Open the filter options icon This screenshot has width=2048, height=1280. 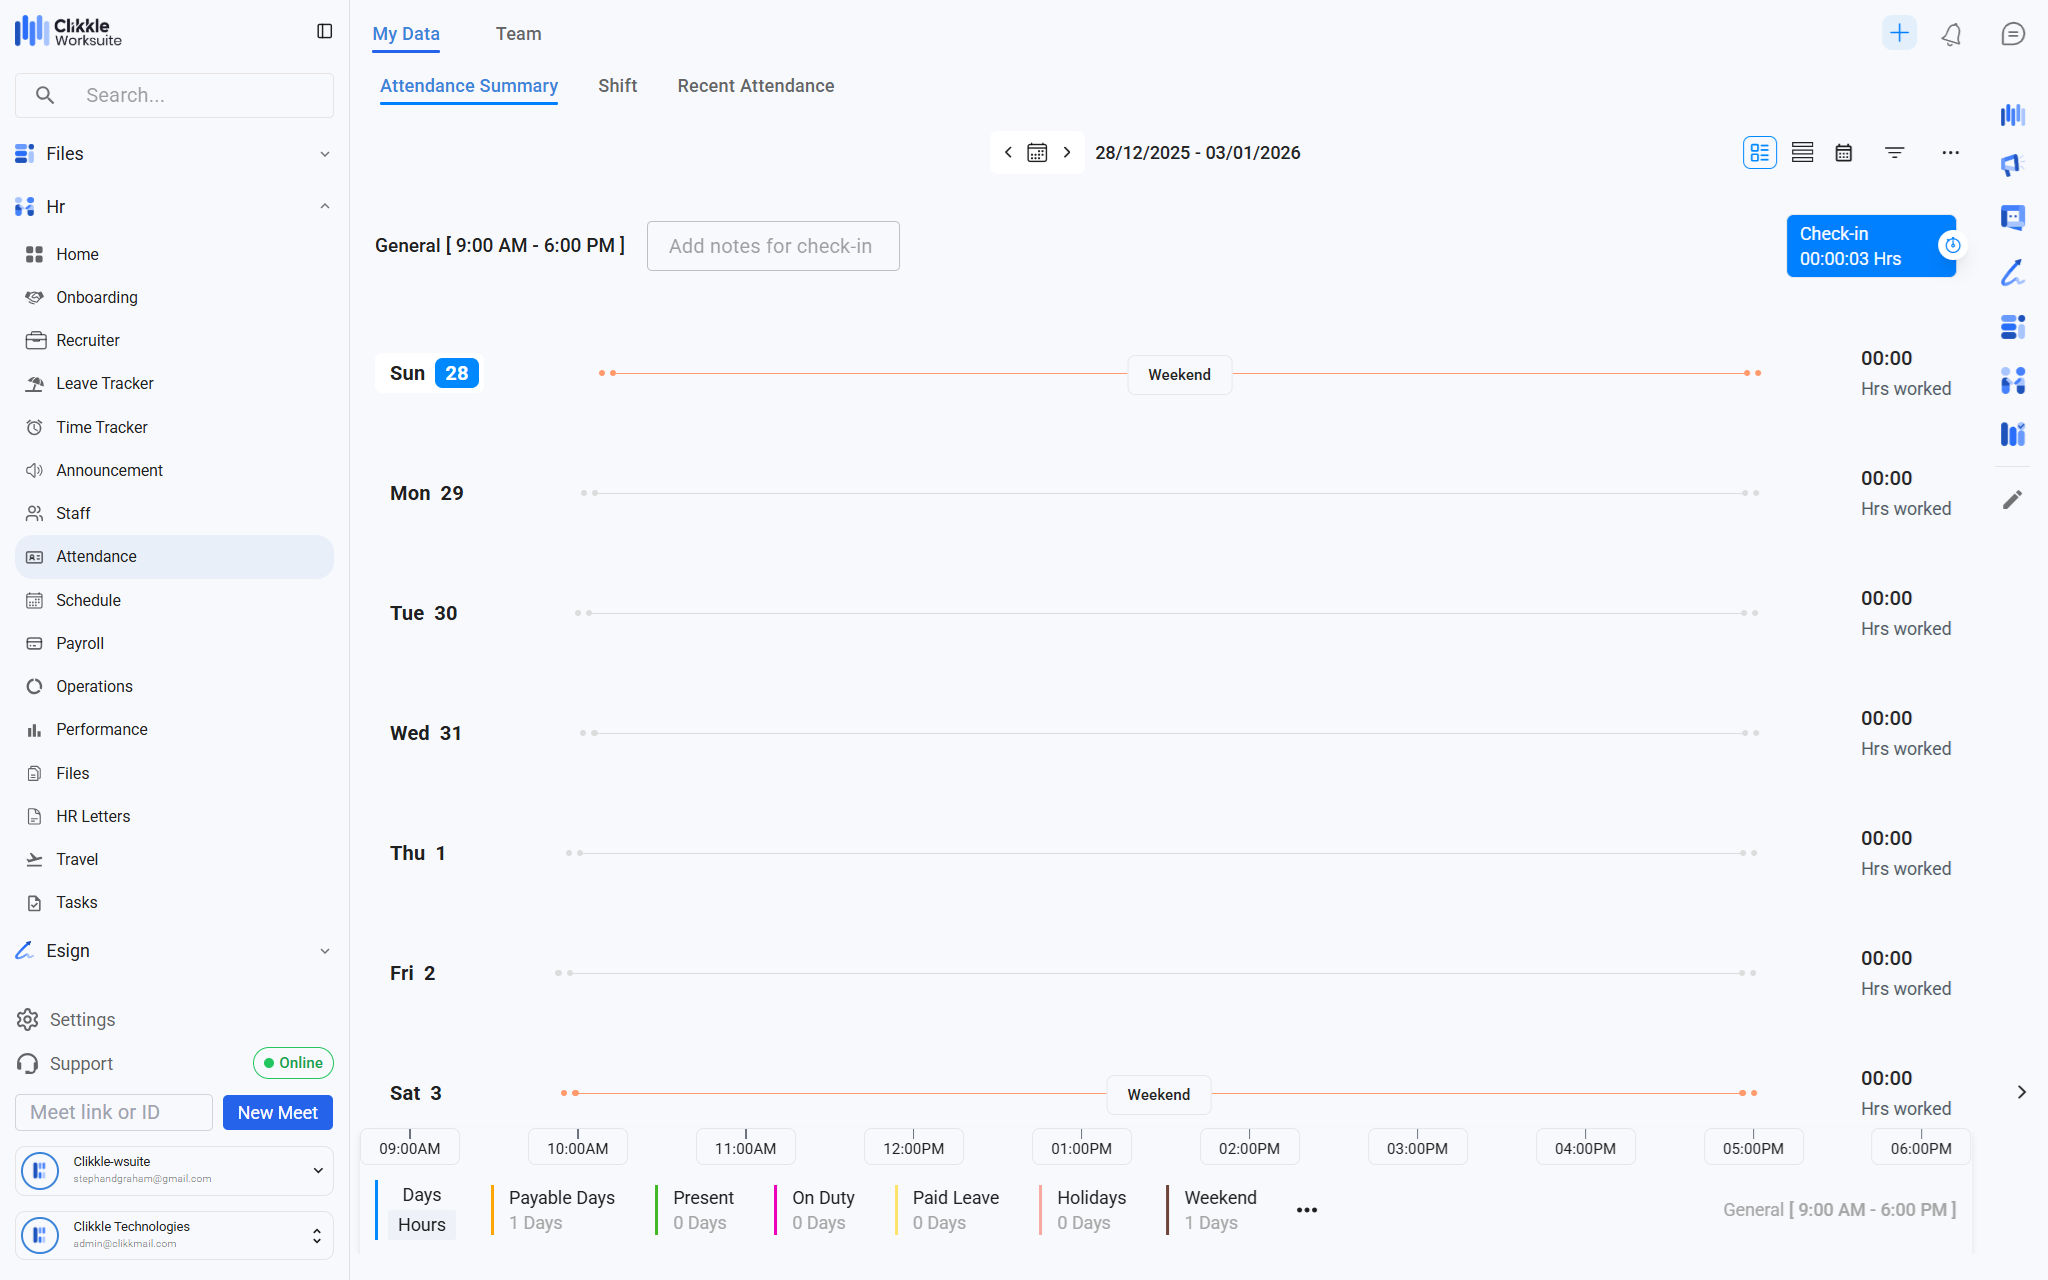[x=1894, y=153]
